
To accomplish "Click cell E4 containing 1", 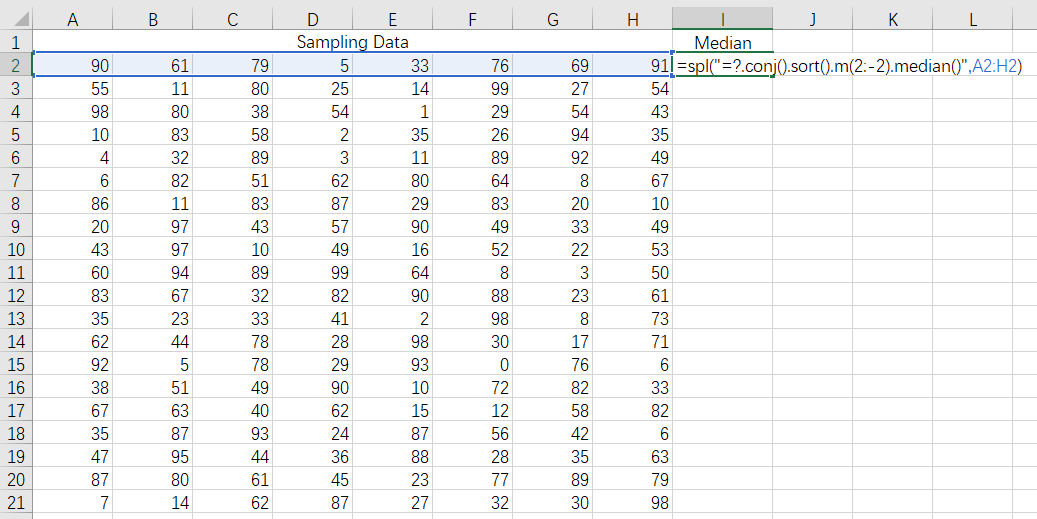I will coord(392,111).
